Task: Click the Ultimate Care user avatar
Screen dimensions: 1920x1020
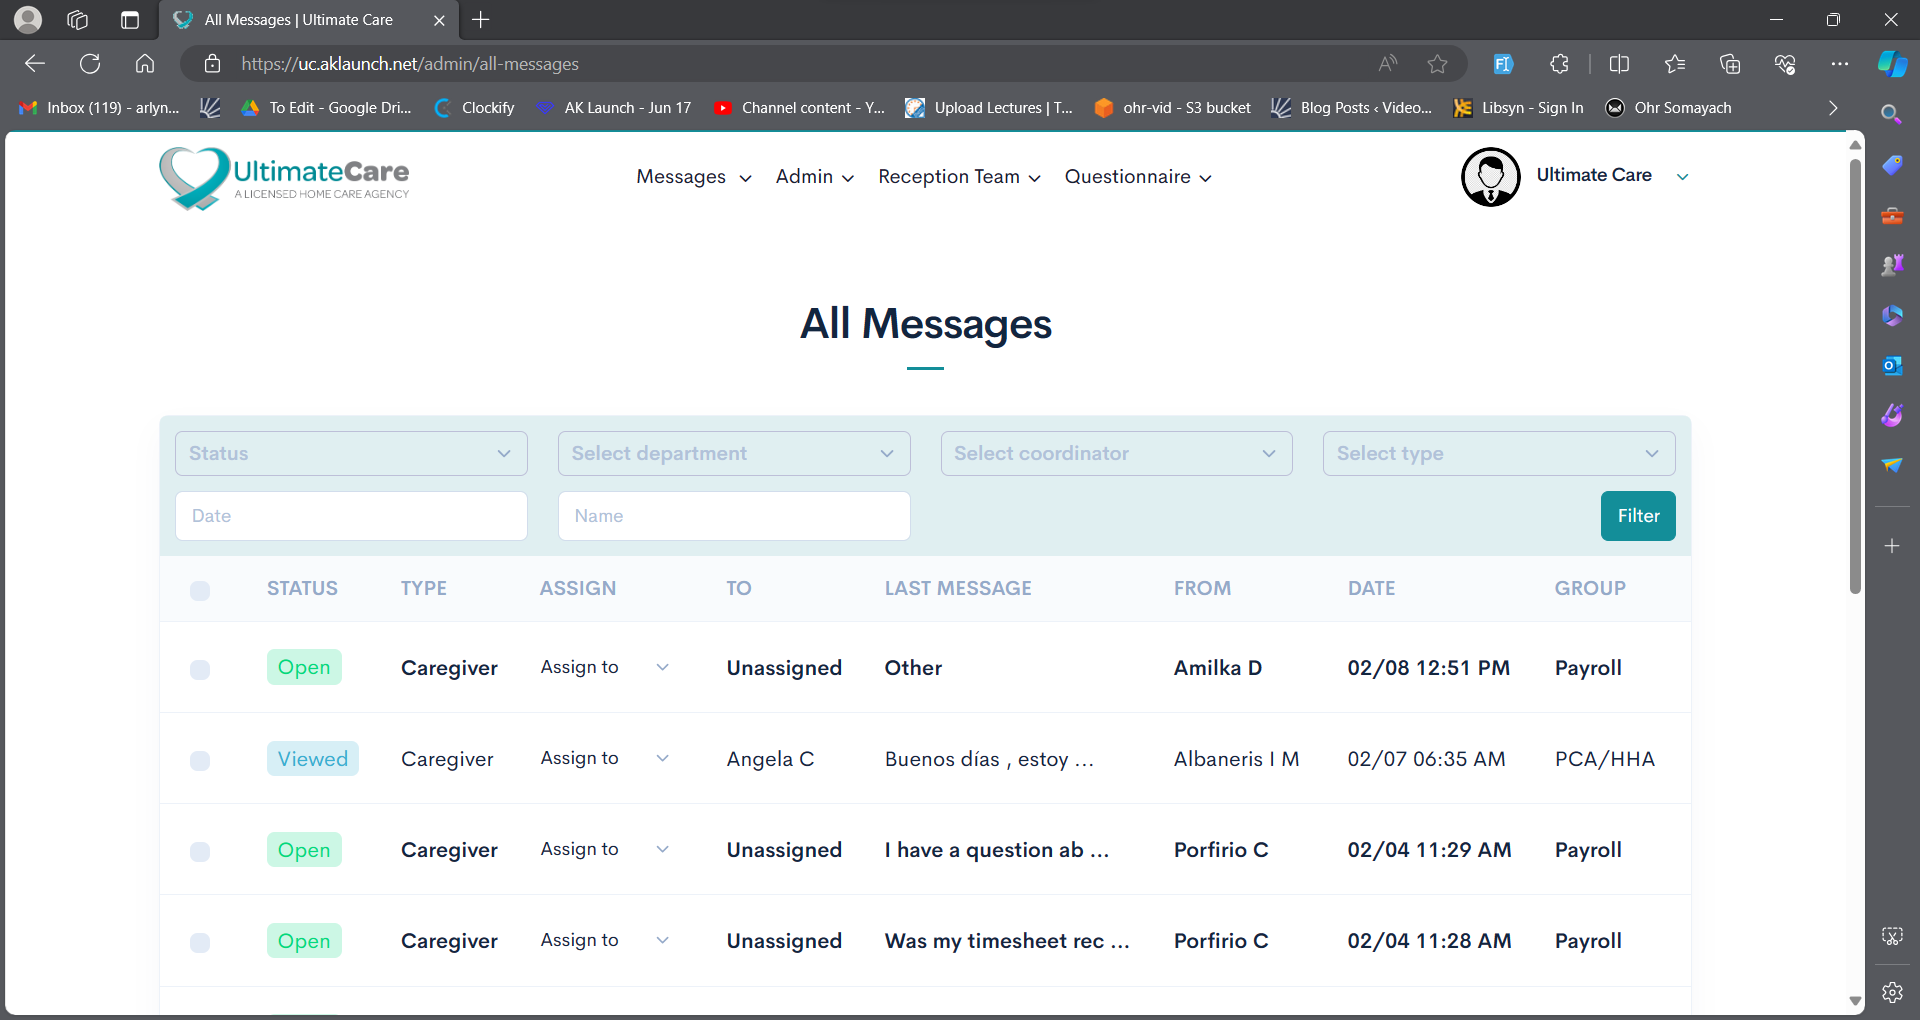Action: pyautogui.click(x=1490, y=177)
